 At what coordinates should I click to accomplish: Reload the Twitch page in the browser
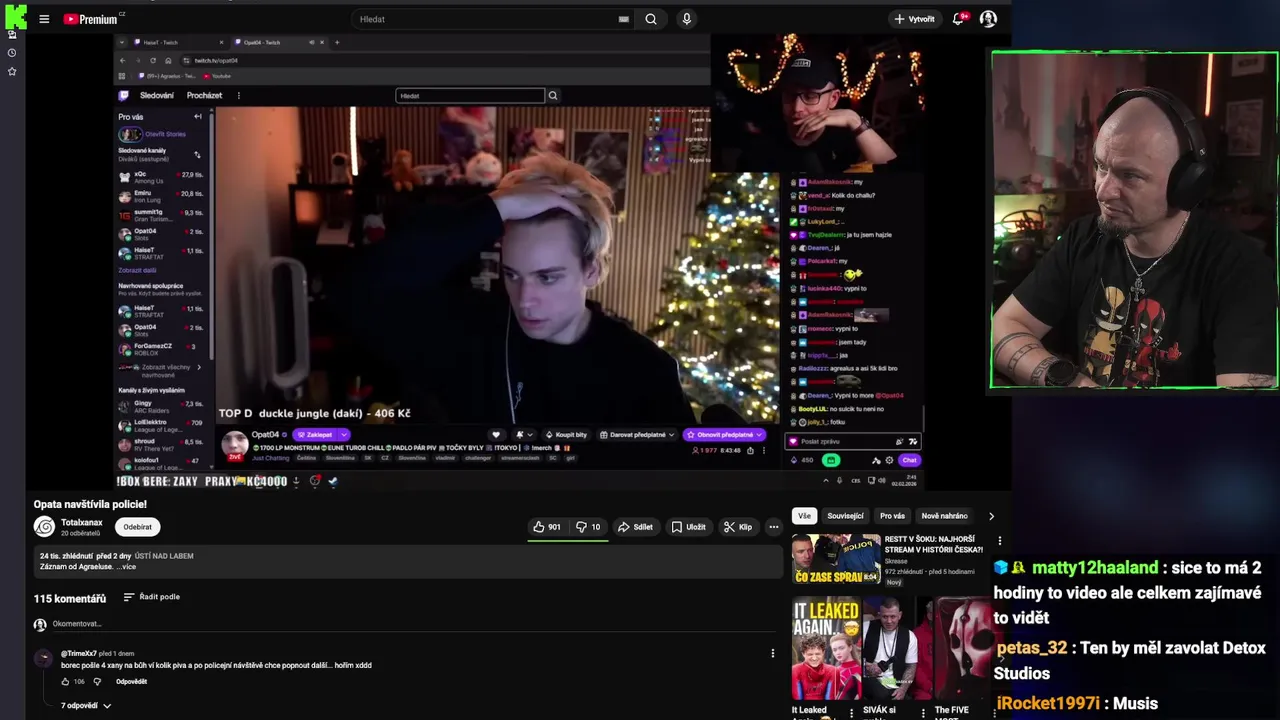152,60
